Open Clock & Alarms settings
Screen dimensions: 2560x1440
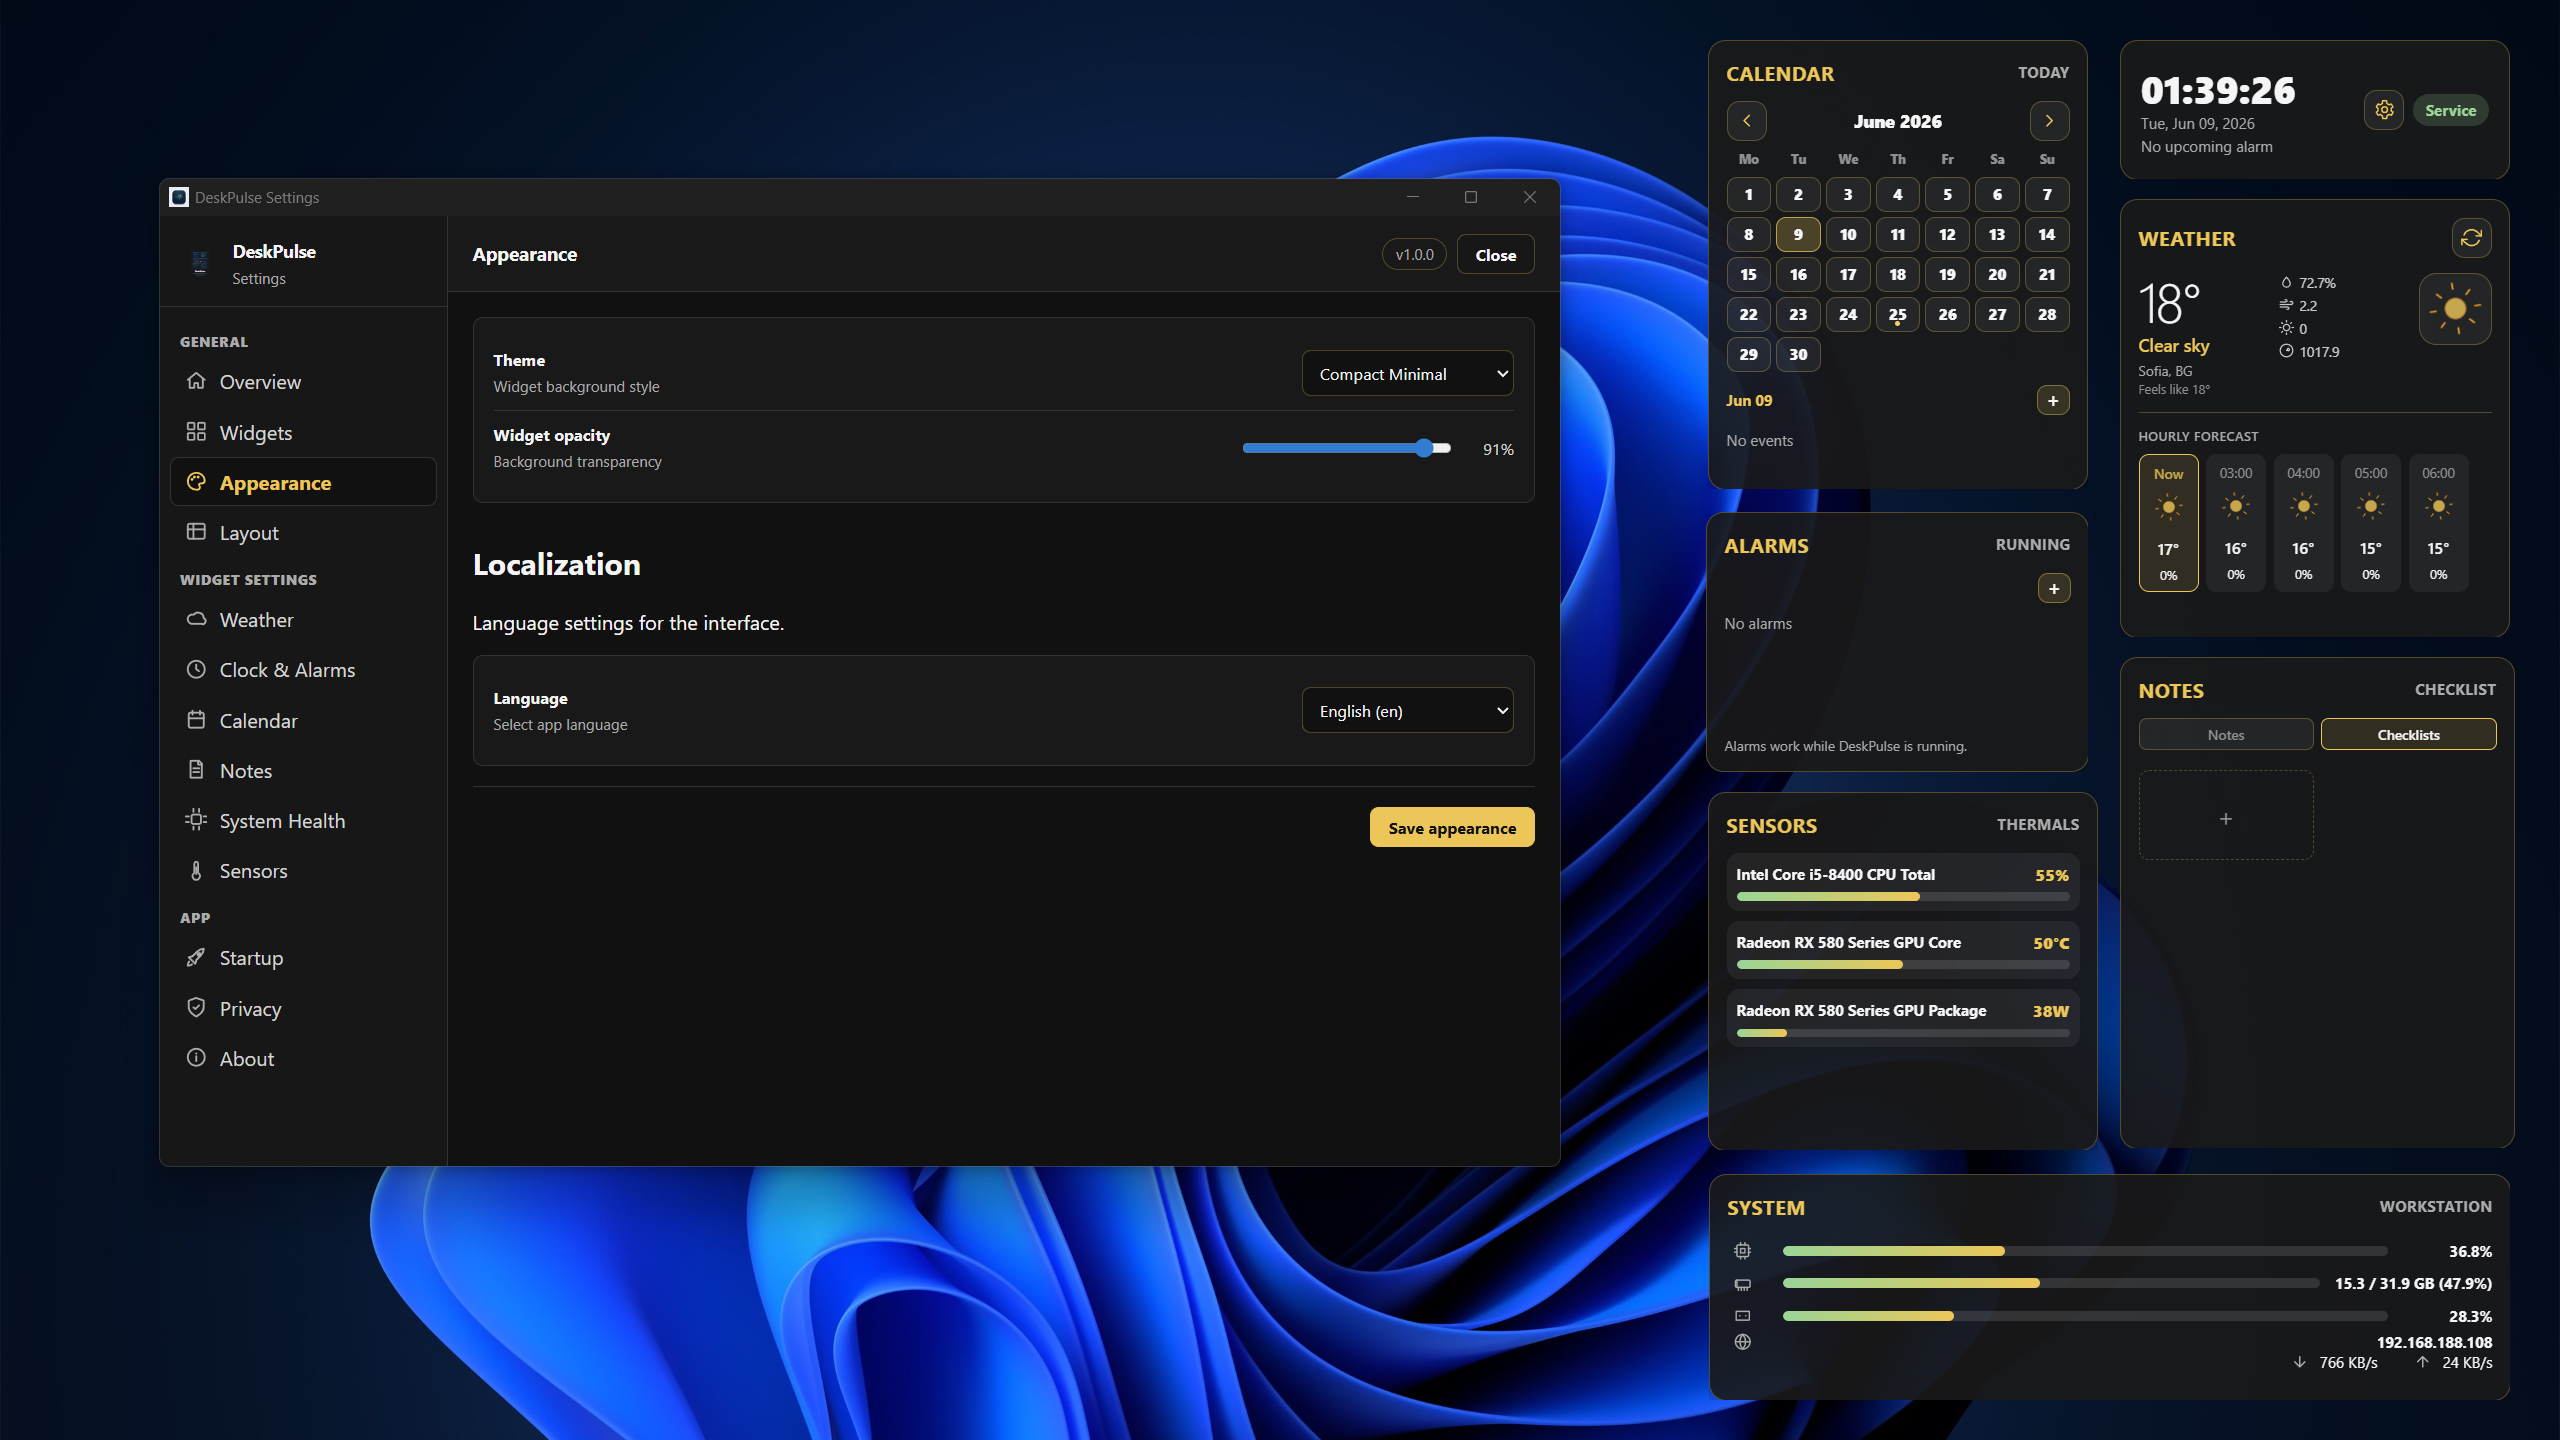(303, 670)
